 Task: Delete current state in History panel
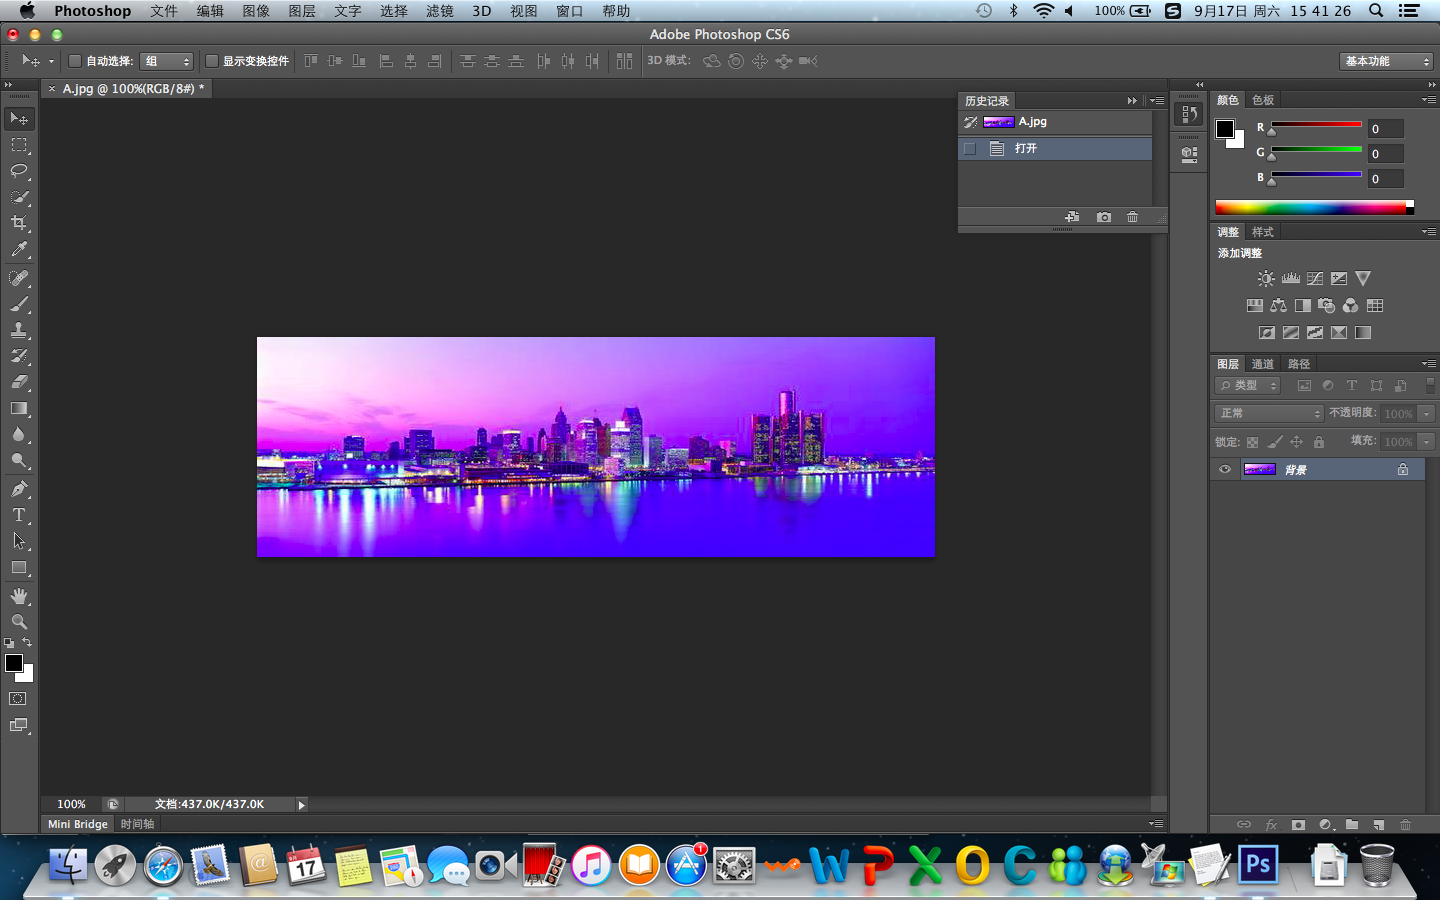(1132, 217)
